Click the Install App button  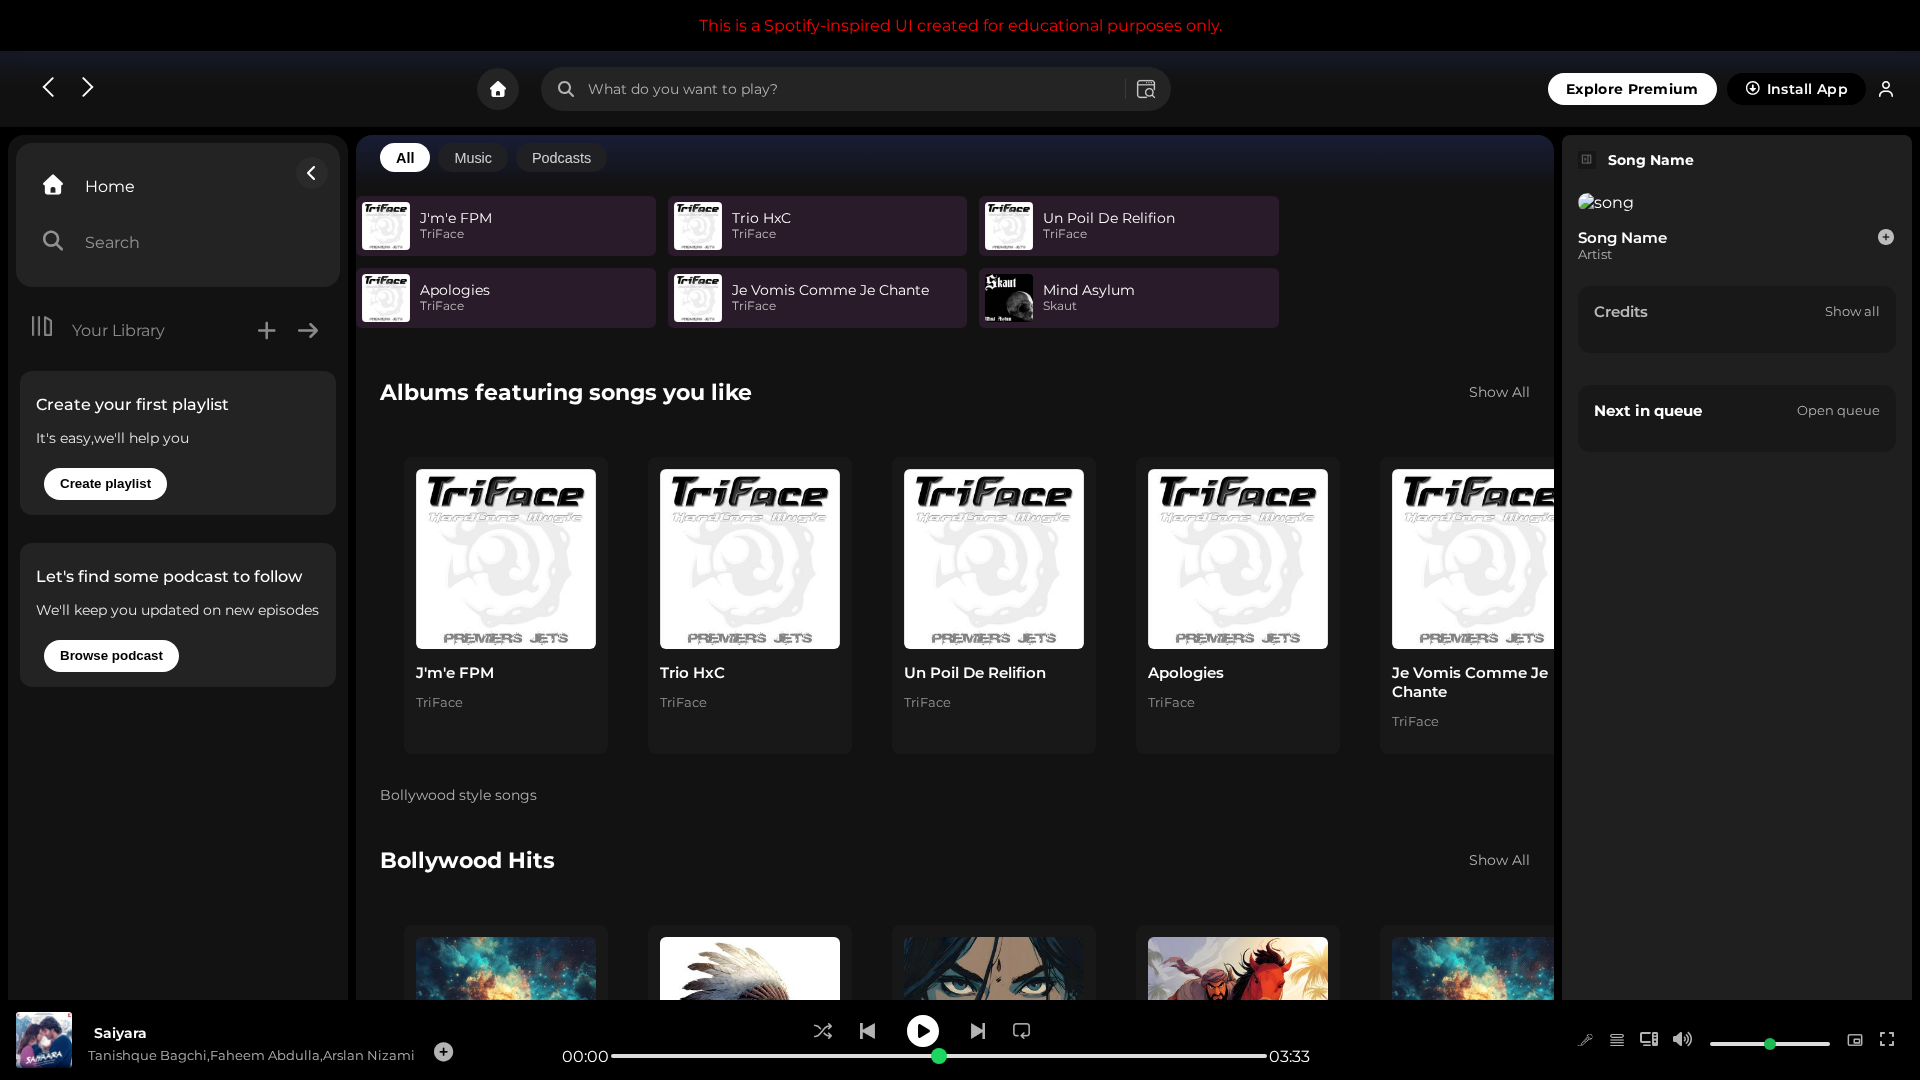pos(1796,89)
